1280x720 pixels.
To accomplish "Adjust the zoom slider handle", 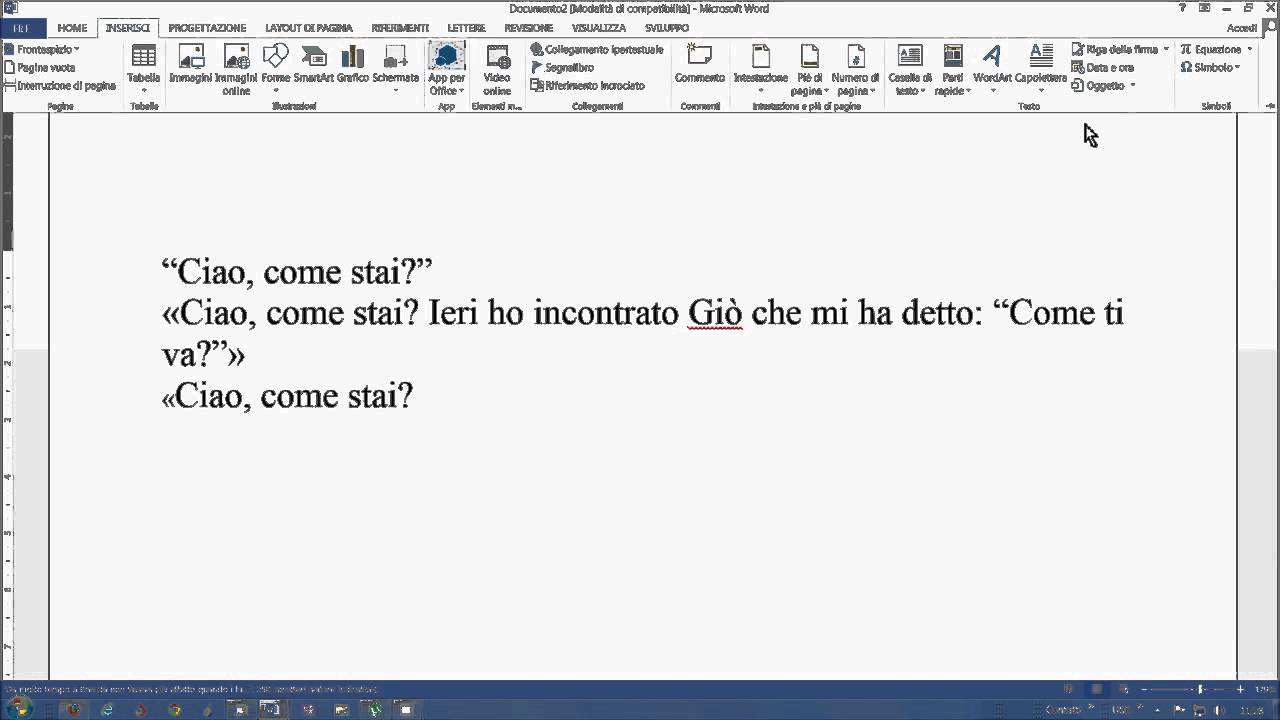I will pyautogui.click(x=1201, y=689).
